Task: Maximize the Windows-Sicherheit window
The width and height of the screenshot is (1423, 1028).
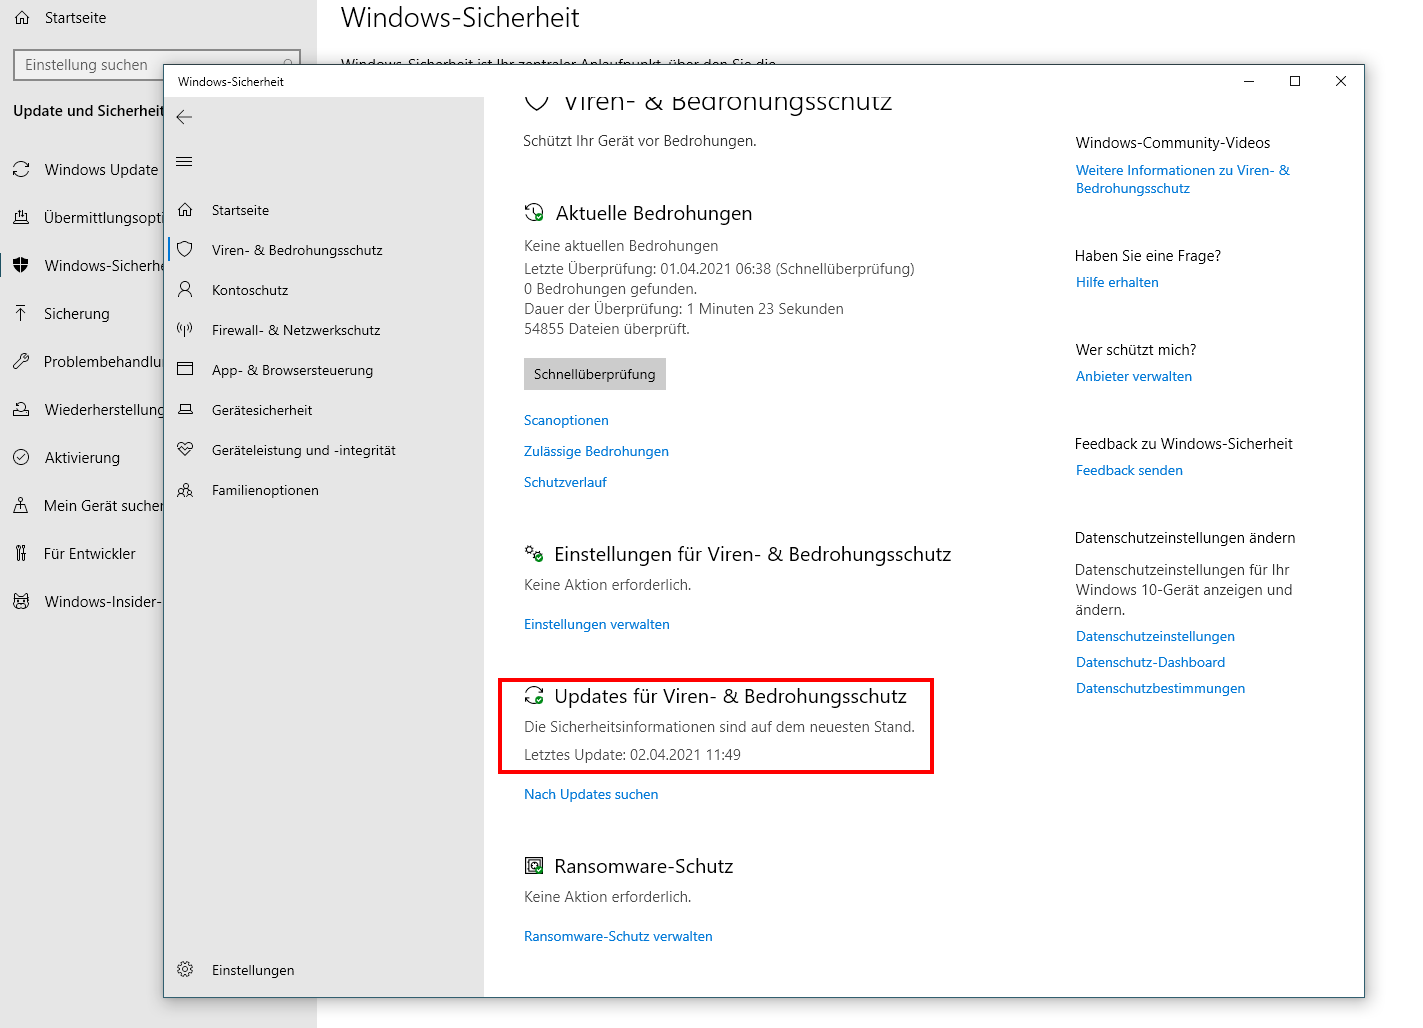Action: (x=1295, y=81)
